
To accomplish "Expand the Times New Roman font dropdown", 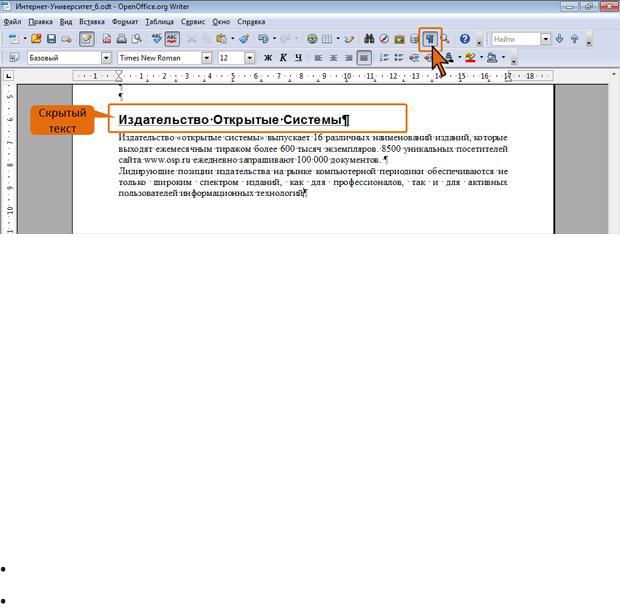I will (x=206, y=58).
